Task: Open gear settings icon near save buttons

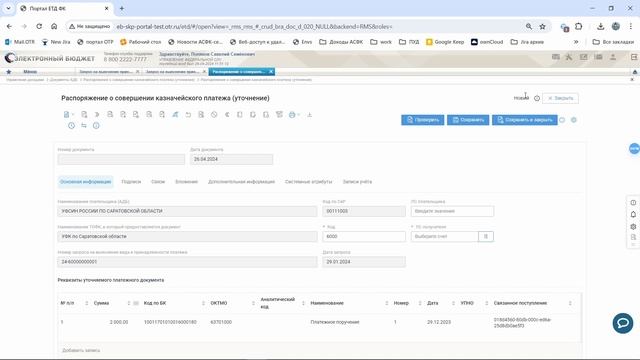Action: point(574,120)
